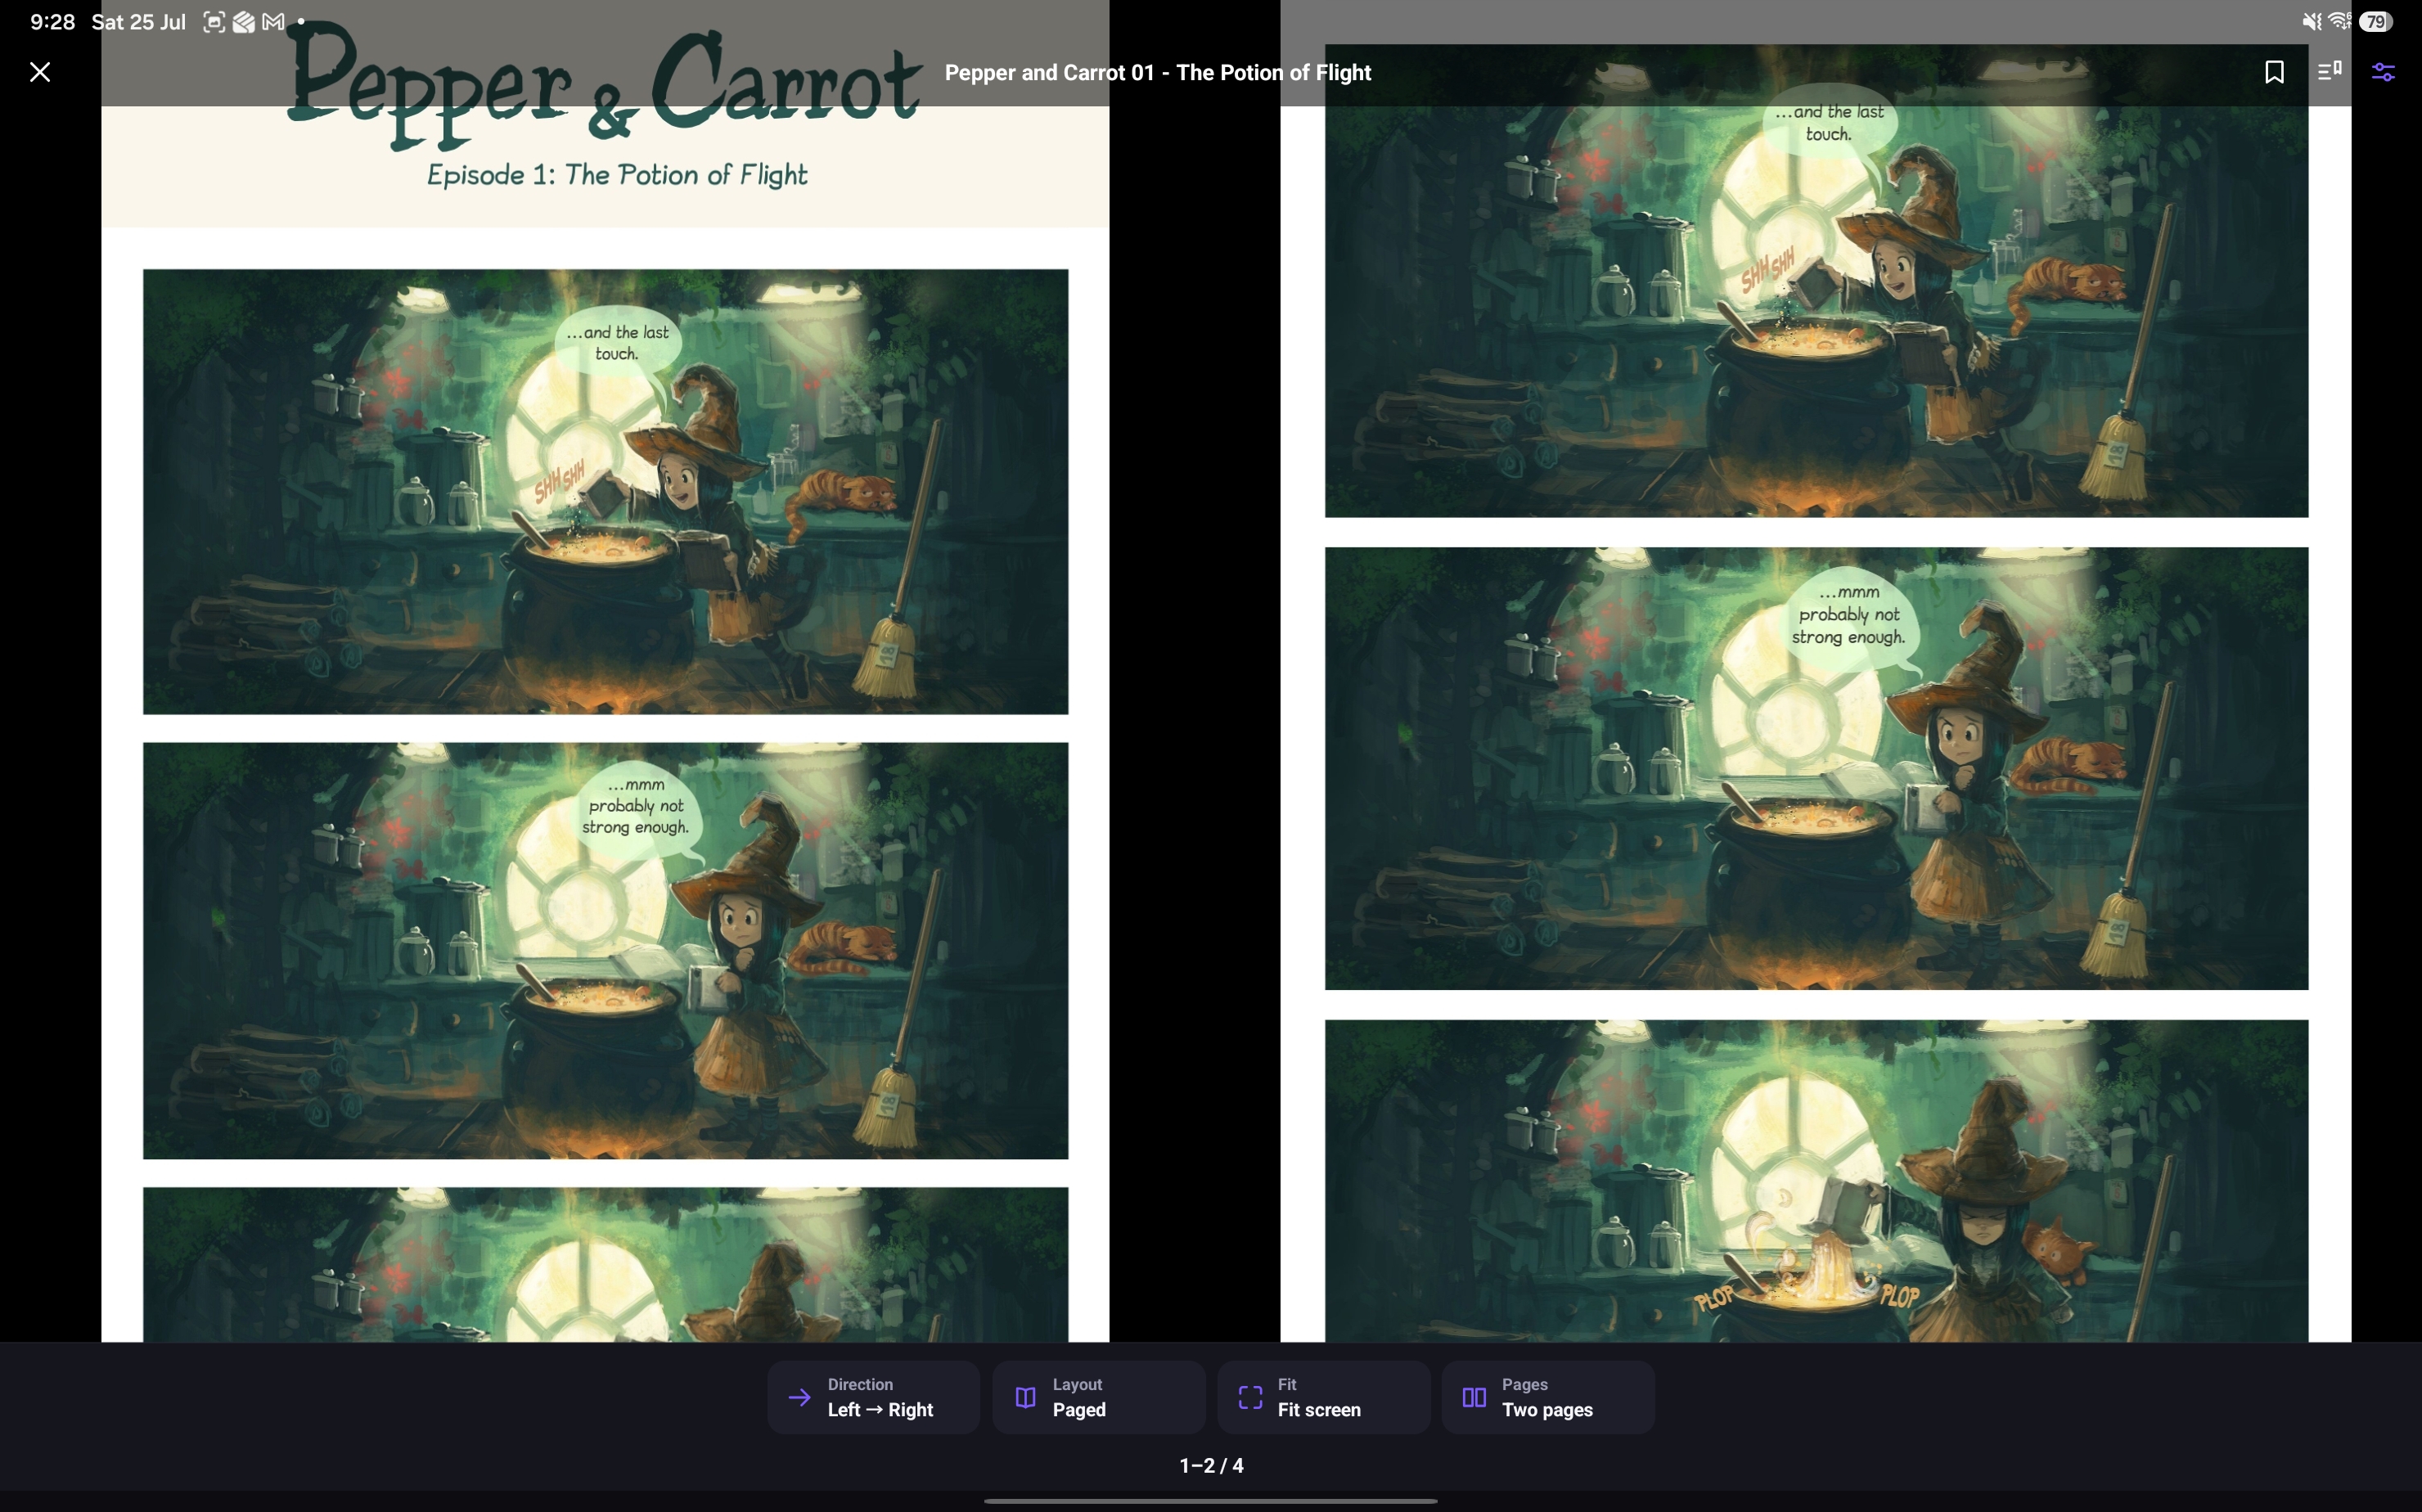Bookmark the current page
This screenshot has height=1512, width=2422.
click(x=2274, y=72)
